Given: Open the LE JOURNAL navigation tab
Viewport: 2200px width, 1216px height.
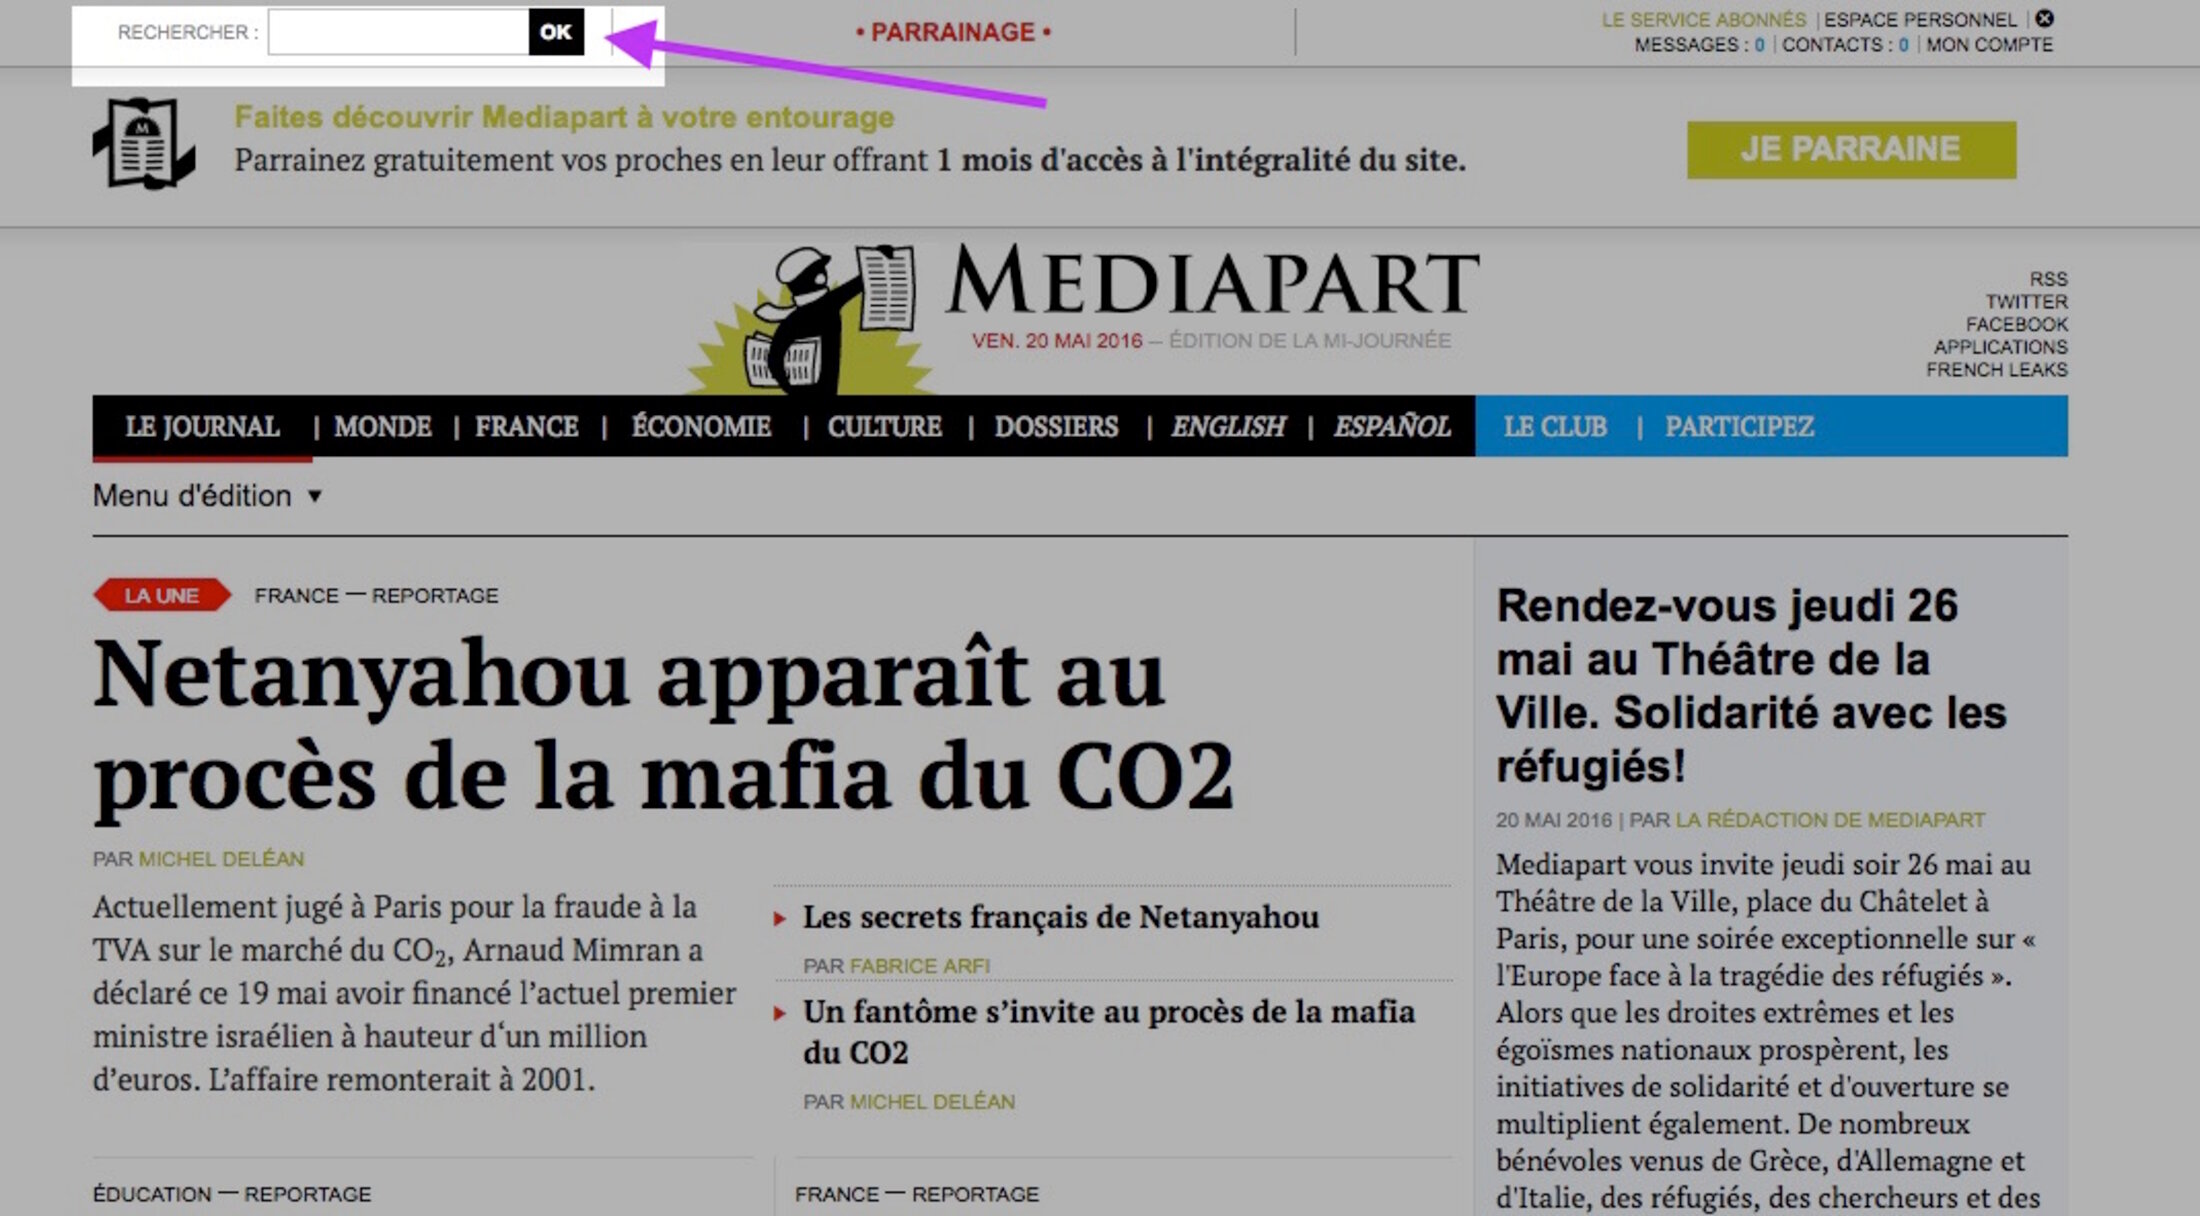Looking at the screenshot, I should pyautogui.click(x=202, y=427).
